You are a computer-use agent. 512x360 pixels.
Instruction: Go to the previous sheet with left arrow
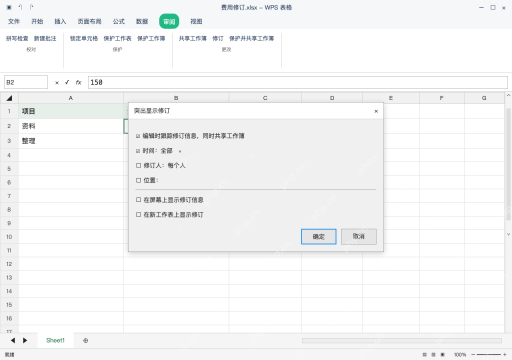13,340
